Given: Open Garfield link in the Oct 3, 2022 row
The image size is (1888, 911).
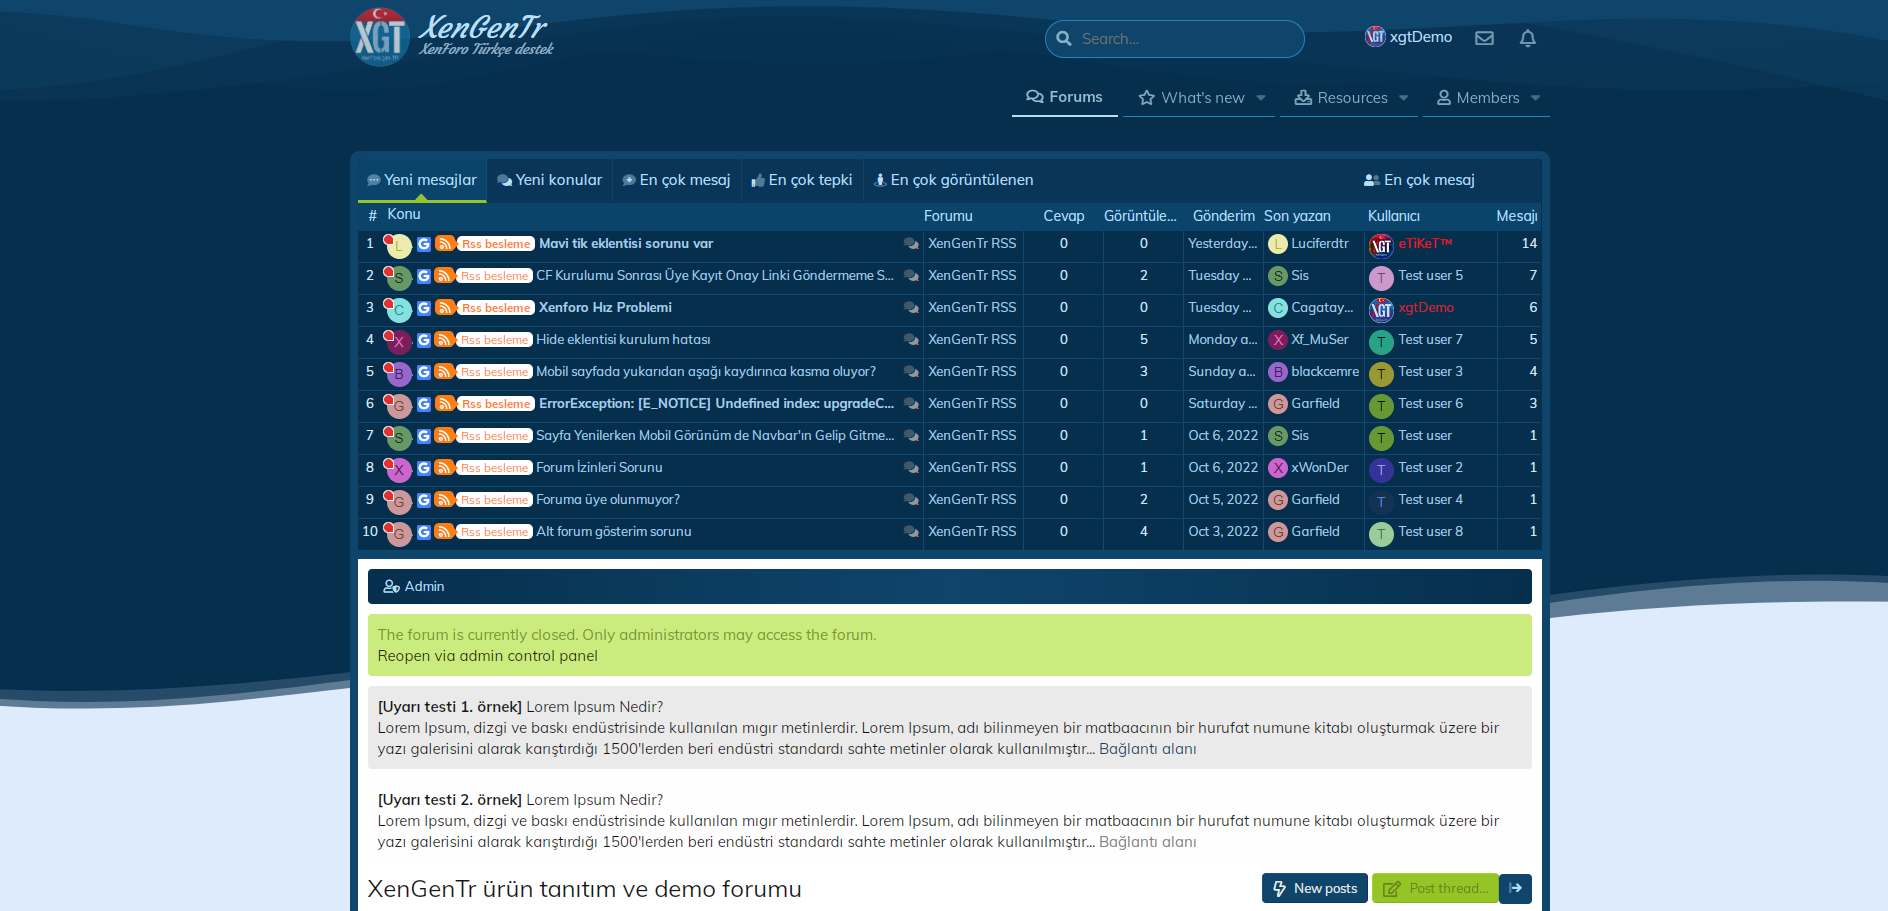Looking at the screenshot, I should [x=1315, y=532].
